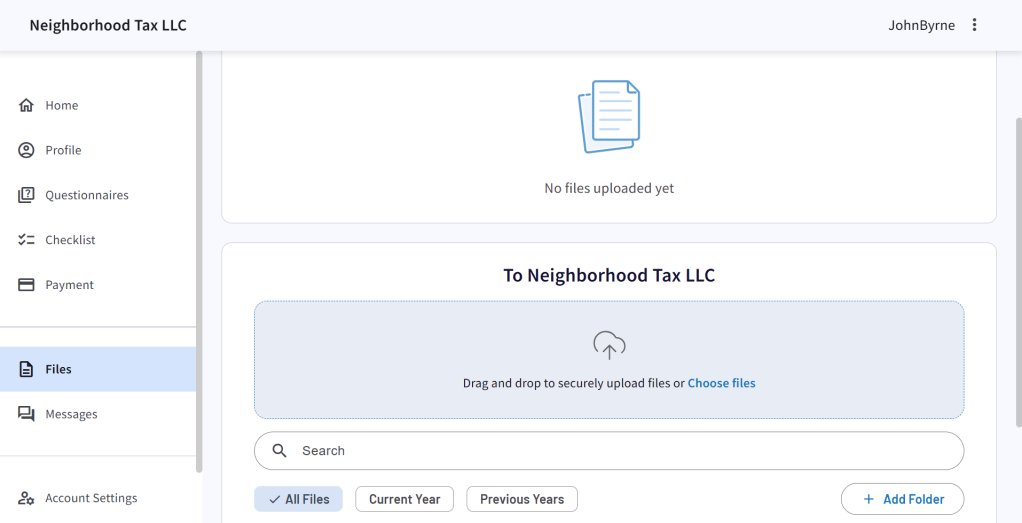
Task: Click the Choose files link
Action: 721,383
